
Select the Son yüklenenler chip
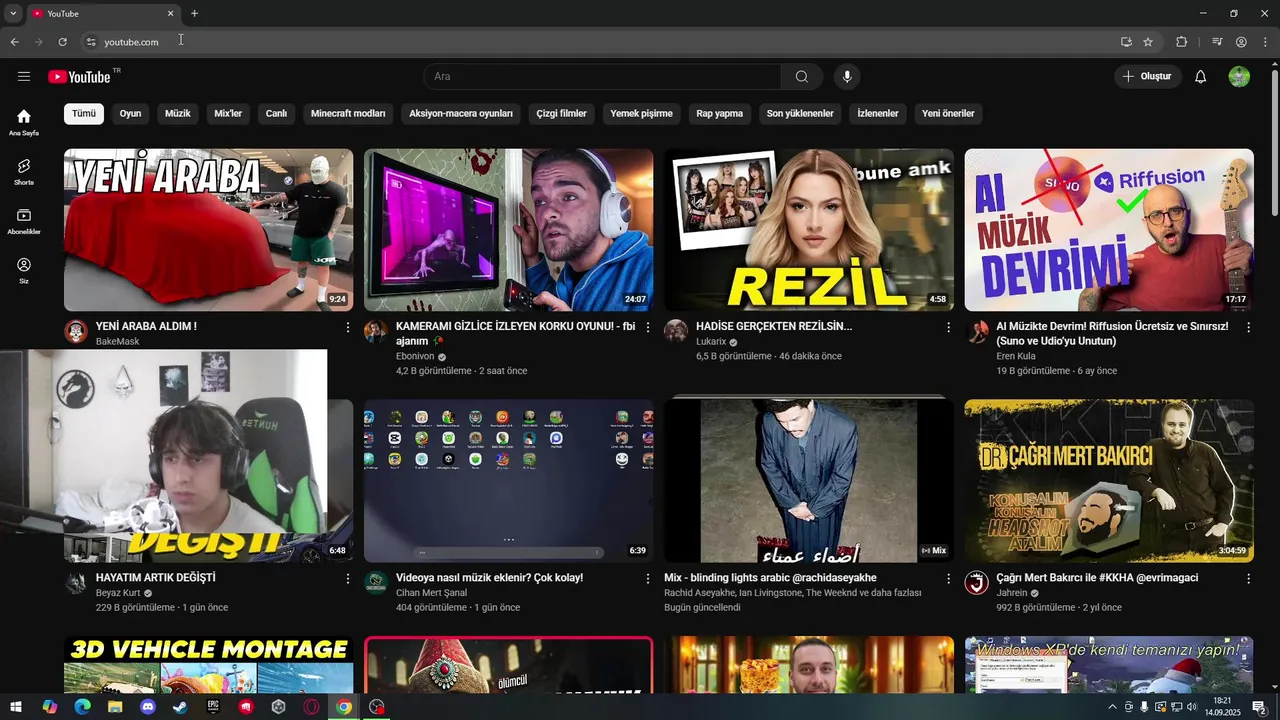pyautogui.click(x=800, y=114)
